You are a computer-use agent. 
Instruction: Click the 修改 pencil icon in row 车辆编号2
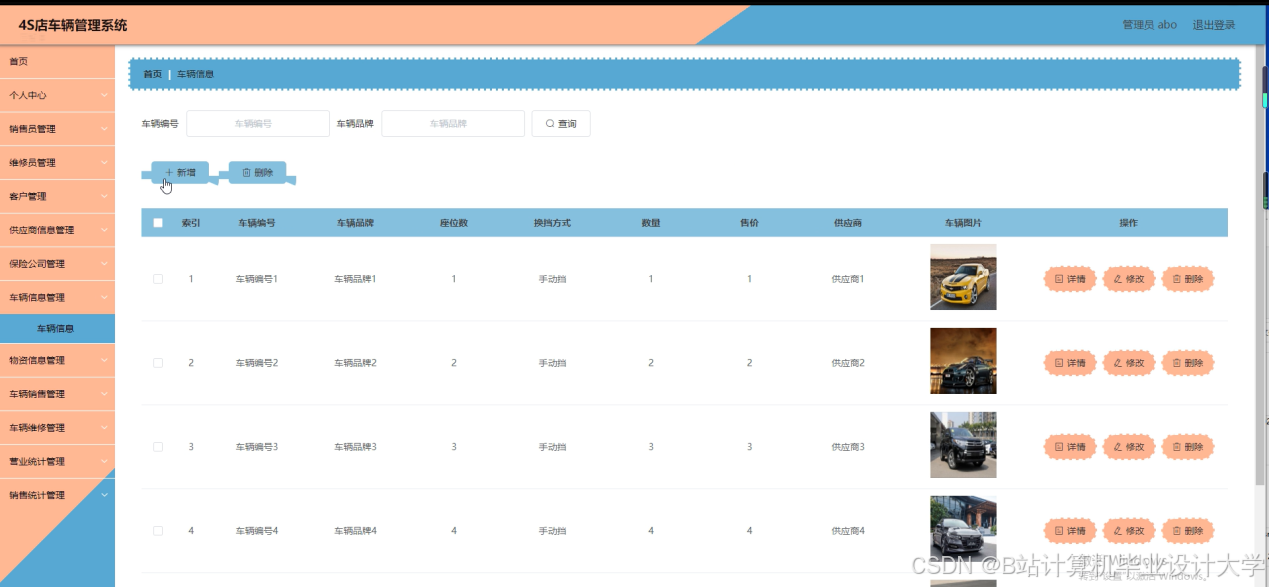coord(1118,363)
